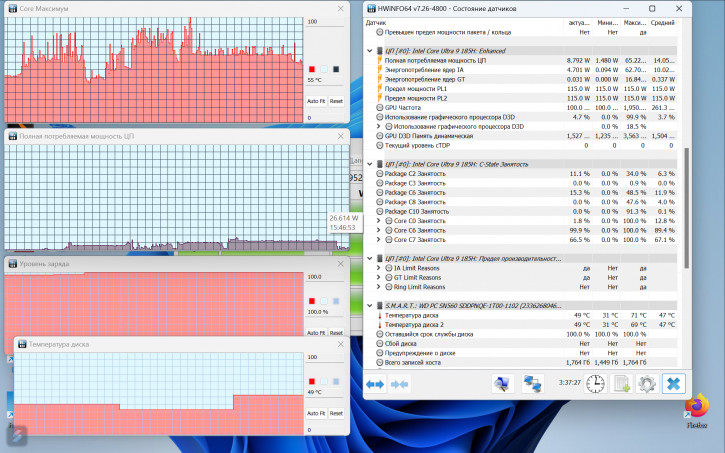
Task: Click Auto Fit in Температура диска window
Action: coord(316,413)
